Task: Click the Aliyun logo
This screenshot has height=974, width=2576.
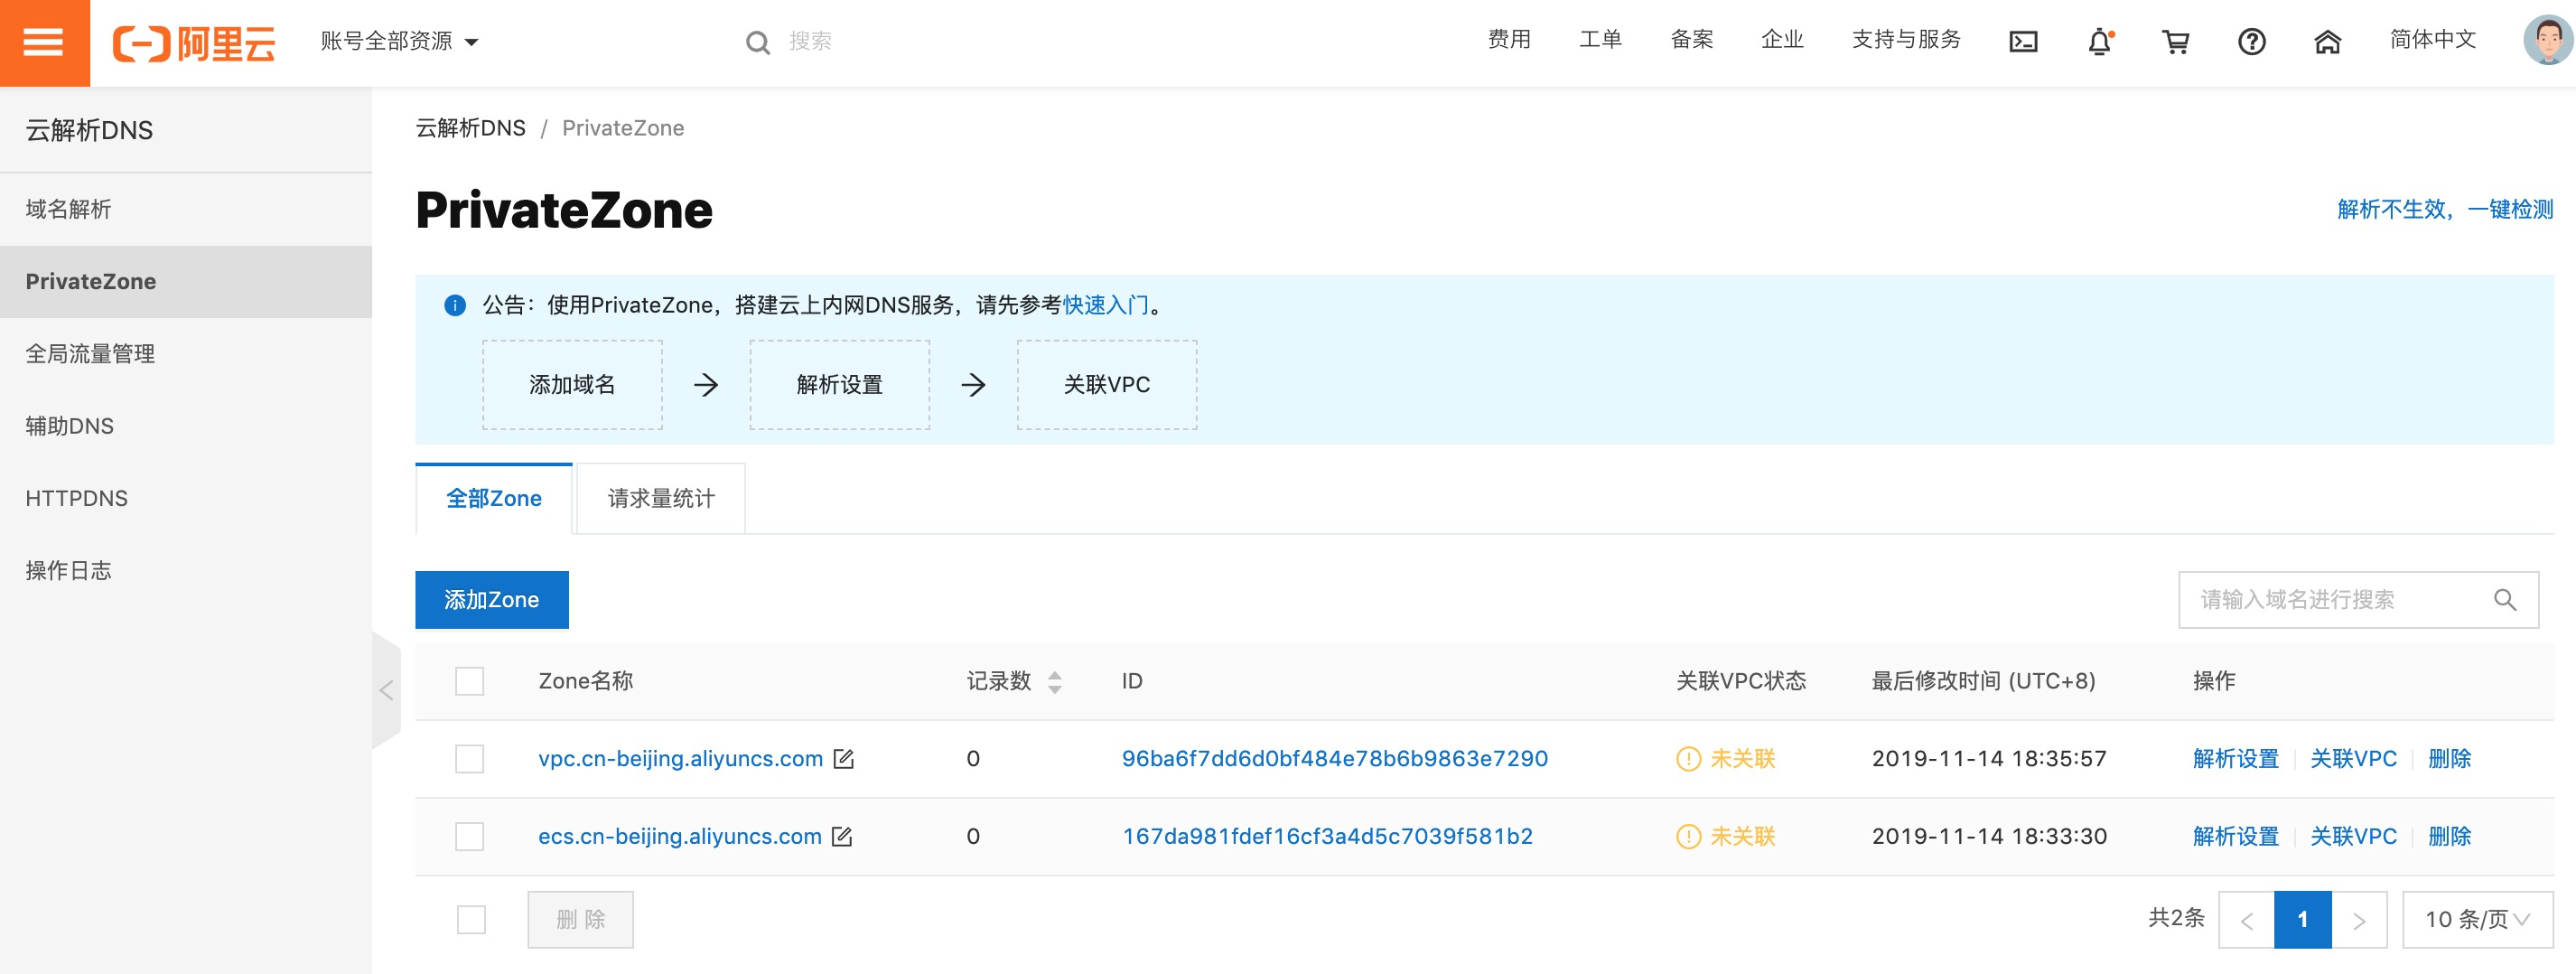Action: [194, 43]
